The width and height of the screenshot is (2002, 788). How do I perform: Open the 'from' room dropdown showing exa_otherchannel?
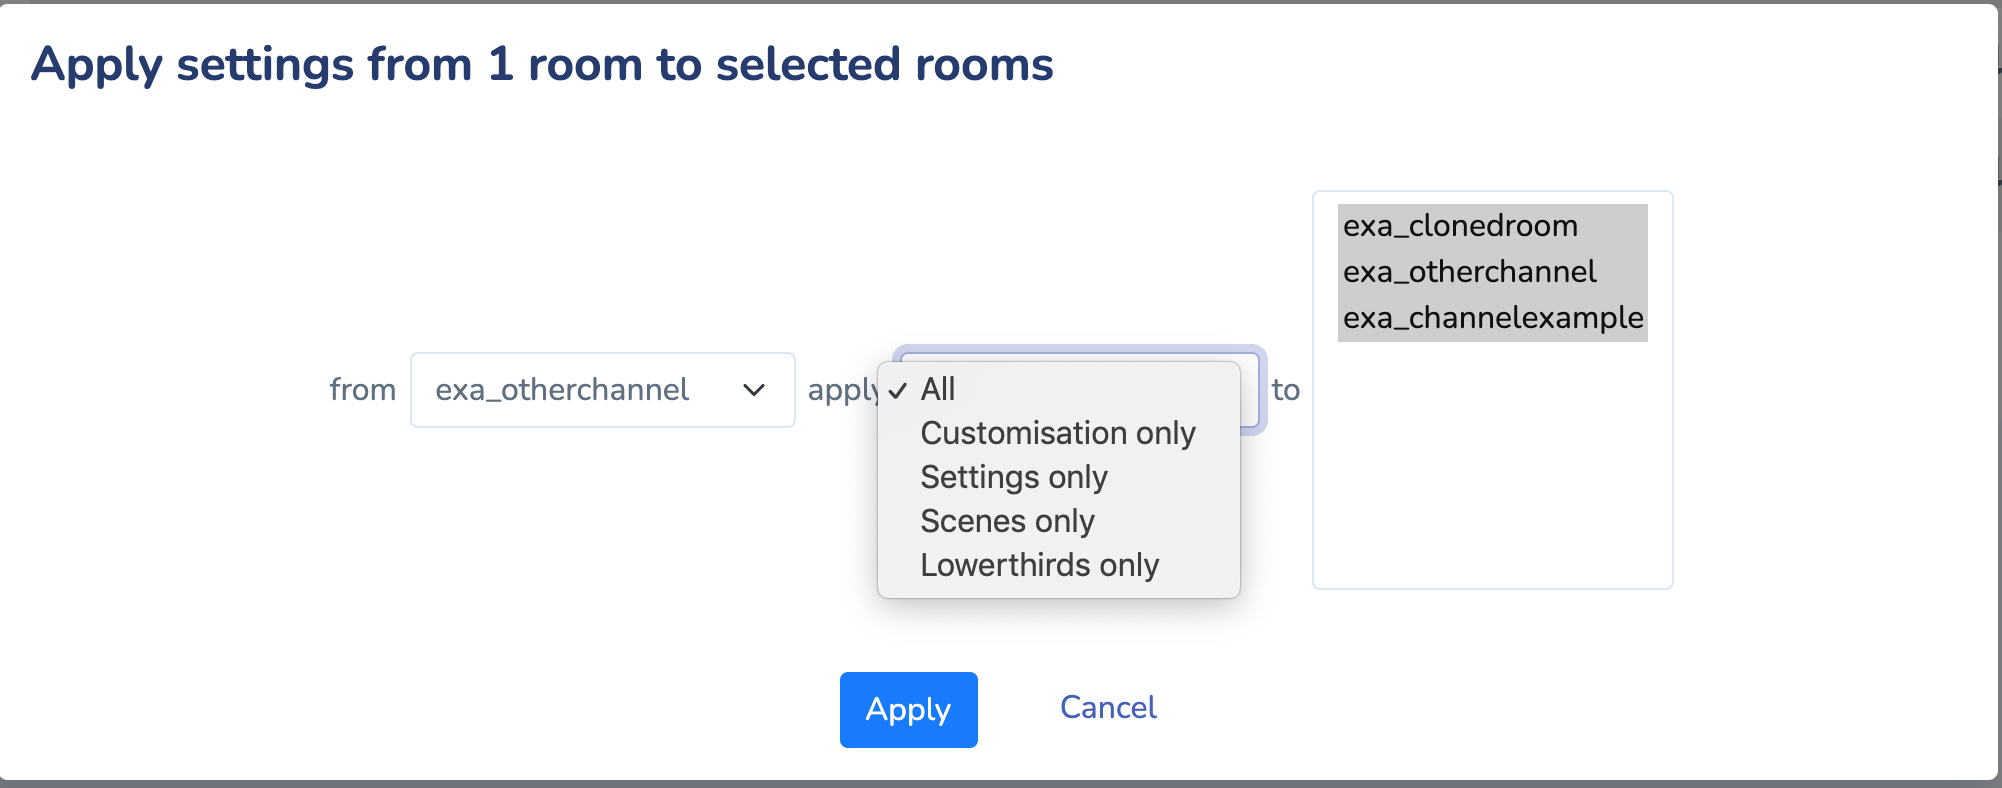[x=602, y=390]
